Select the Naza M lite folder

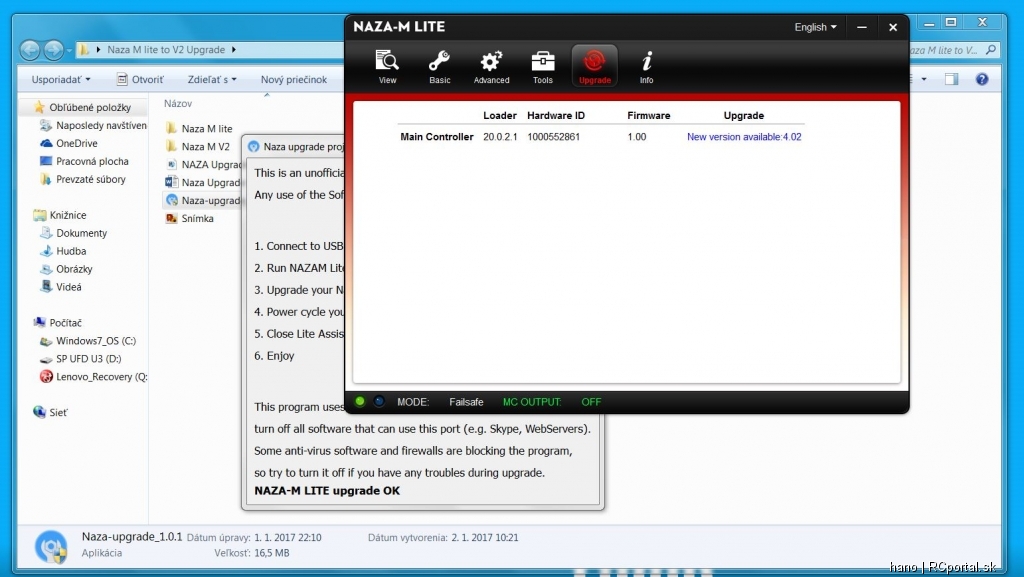199,129
